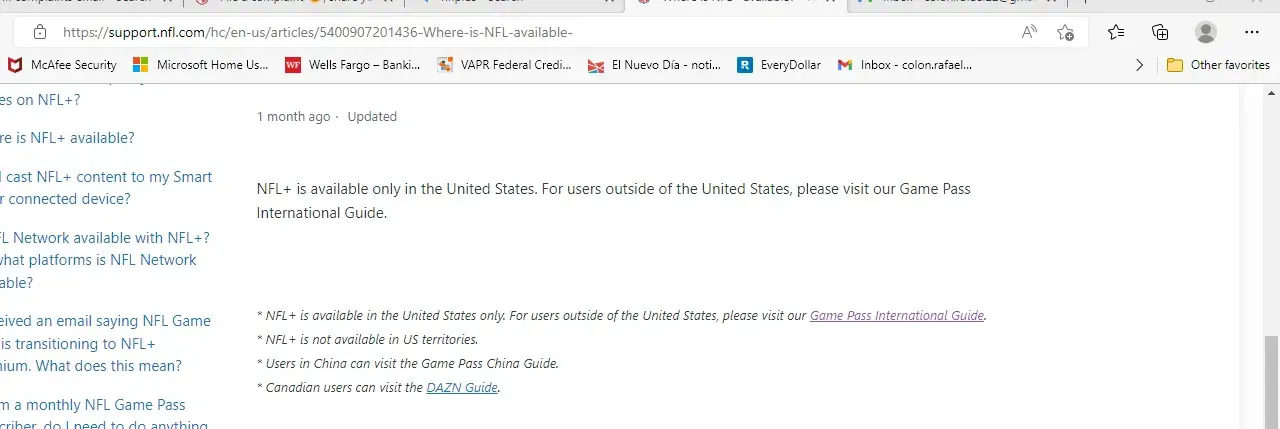Image resolution: width=1280 pixels, height=429 pixels.
Task: Click footnote 'NFL+ is not available in US territories.'
Action: (x=368, y=339)
